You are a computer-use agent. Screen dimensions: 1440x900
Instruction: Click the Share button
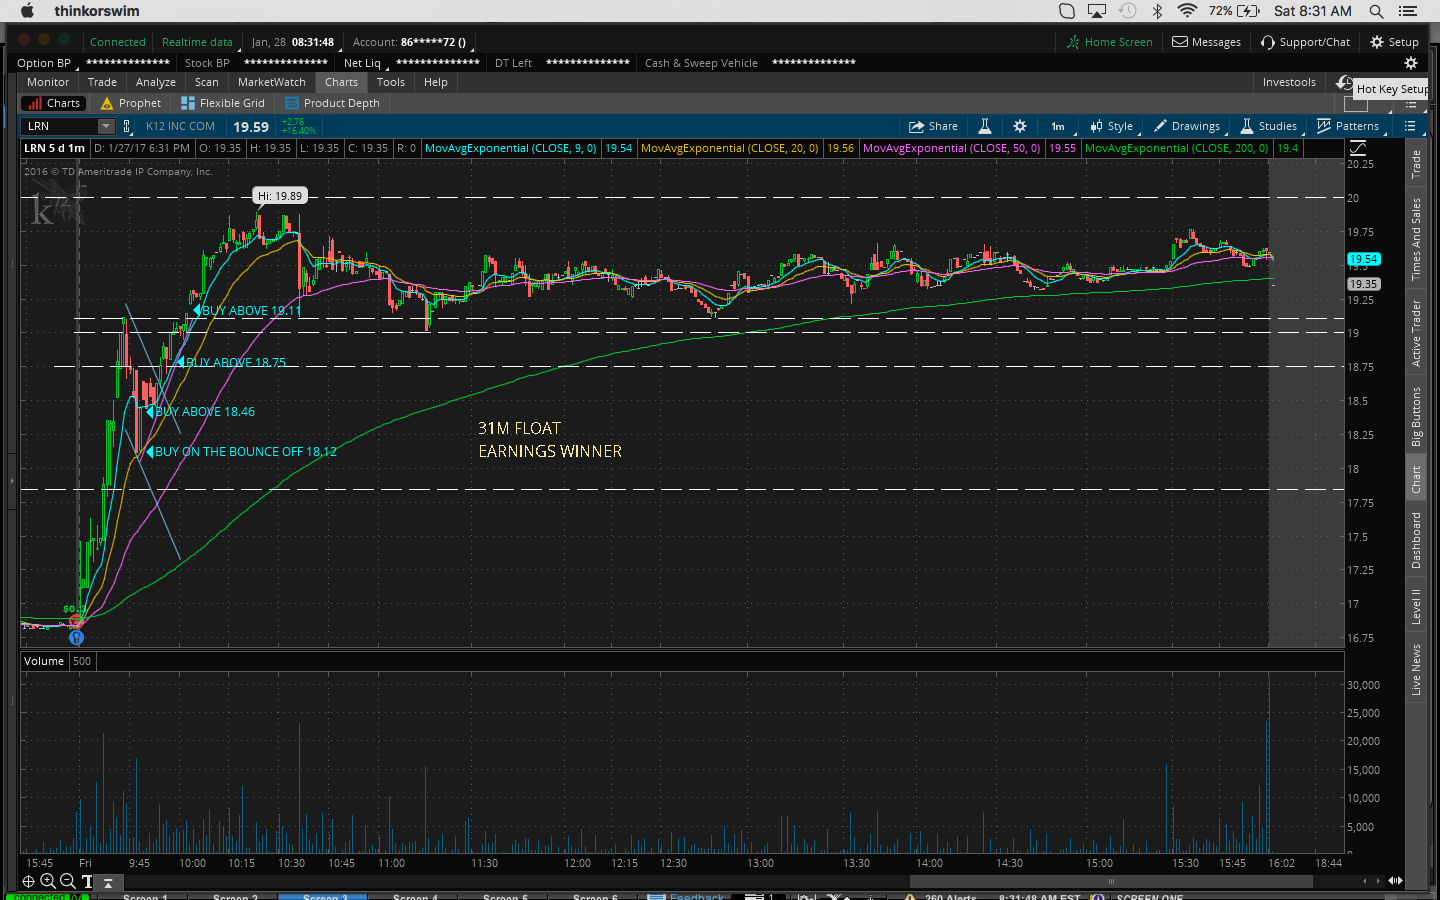[933, 126]
